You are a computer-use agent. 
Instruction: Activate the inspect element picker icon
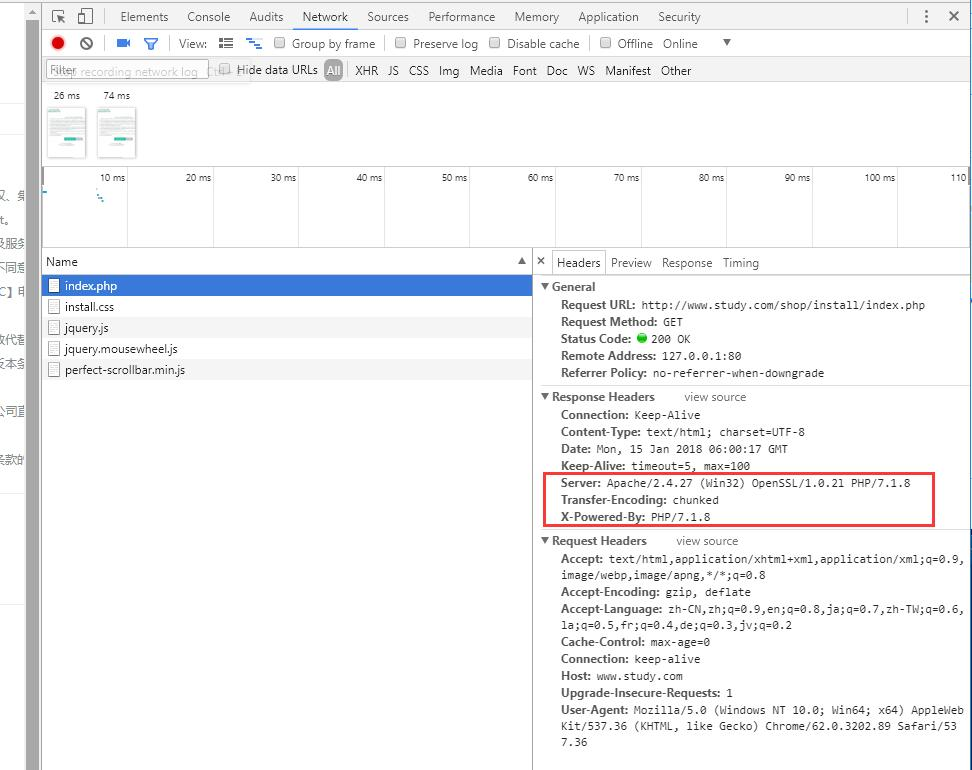tap(58, 17)
